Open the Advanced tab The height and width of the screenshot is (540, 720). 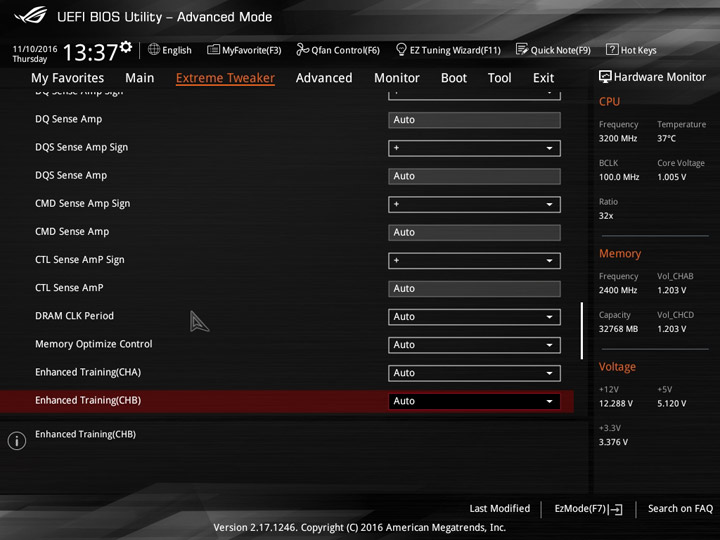[x=324, y=78]
